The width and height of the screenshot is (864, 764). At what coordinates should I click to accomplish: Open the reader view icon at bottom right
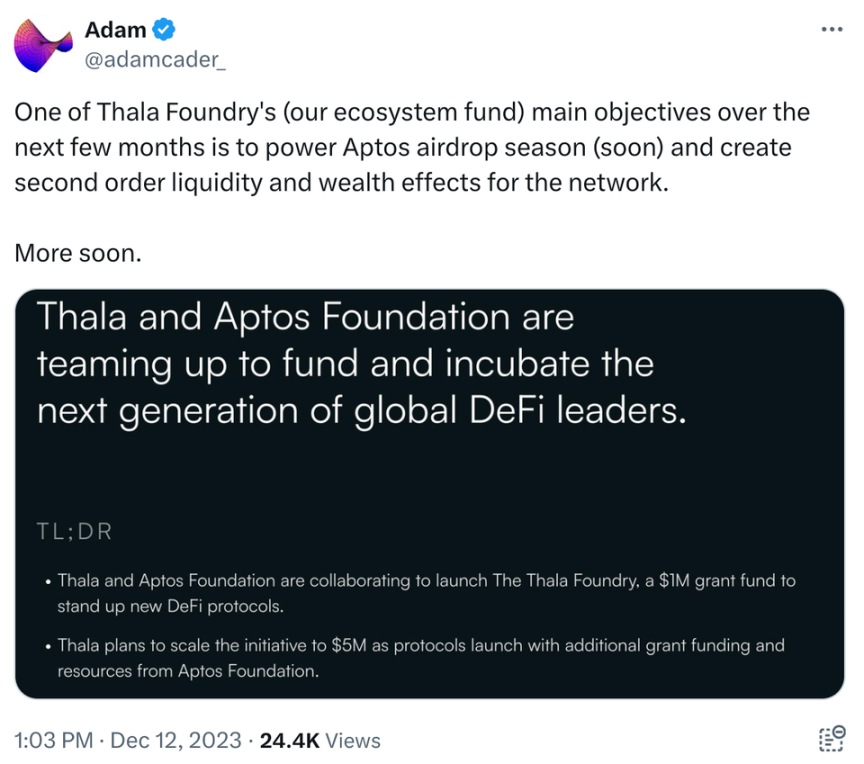click(831, 739)
